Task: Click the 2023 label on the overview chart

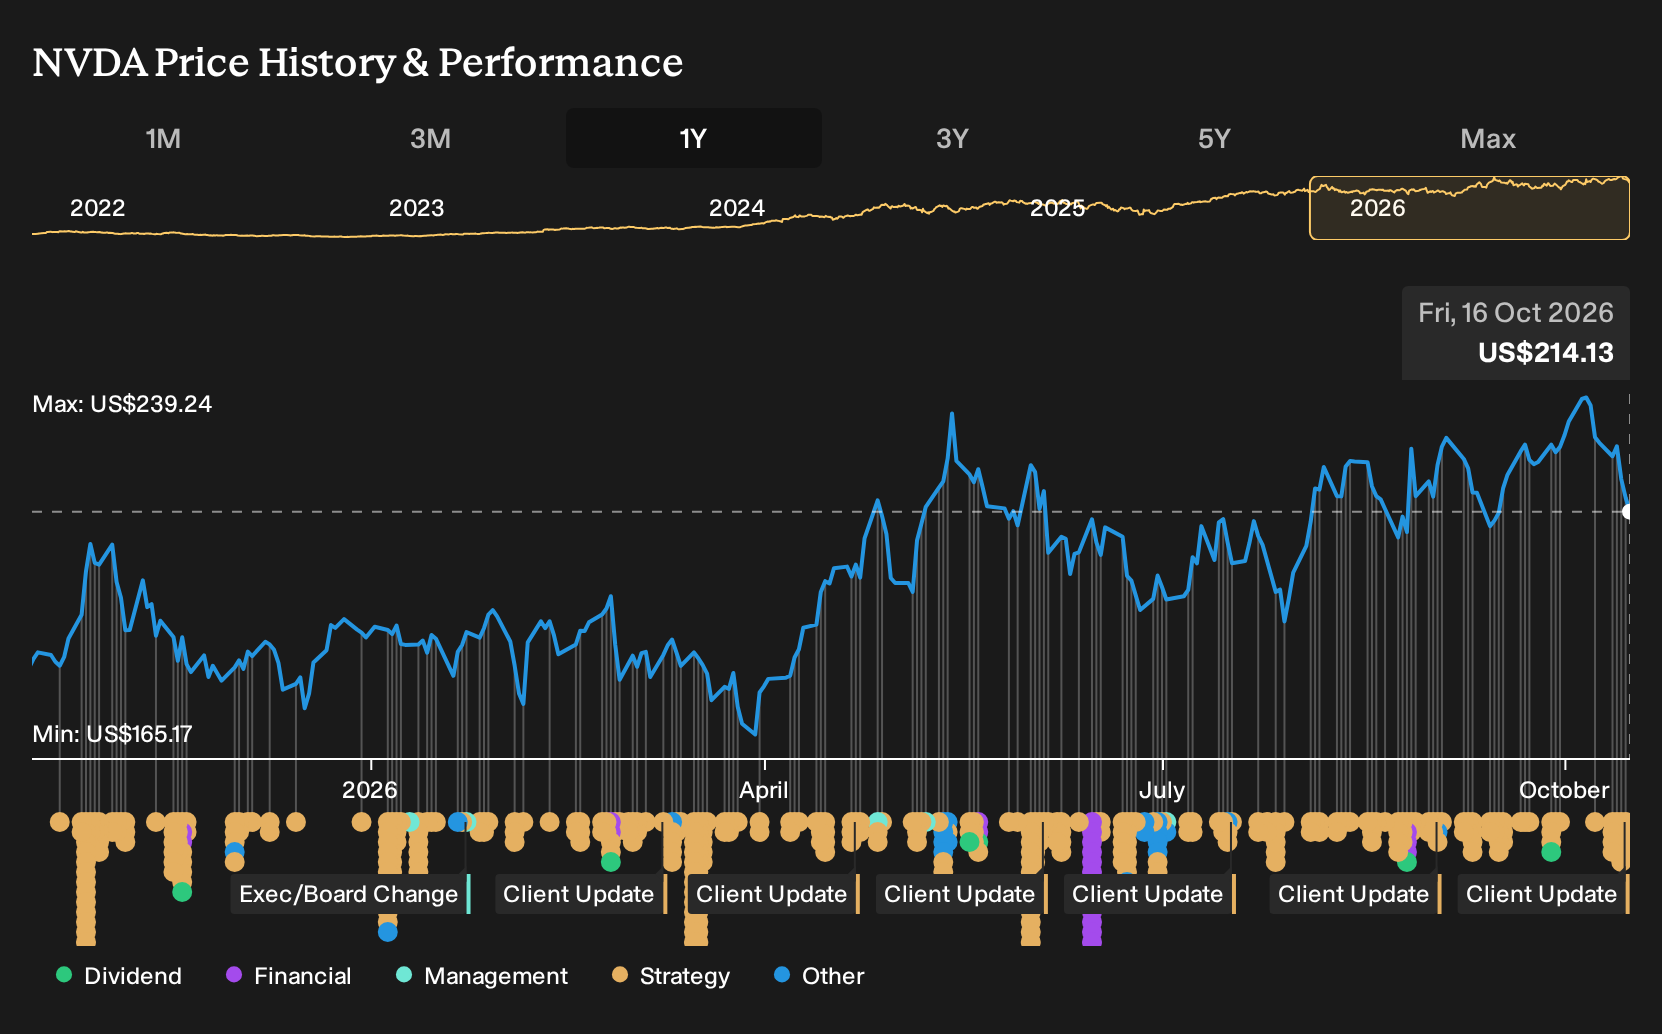Action: [x=416, y=208]
